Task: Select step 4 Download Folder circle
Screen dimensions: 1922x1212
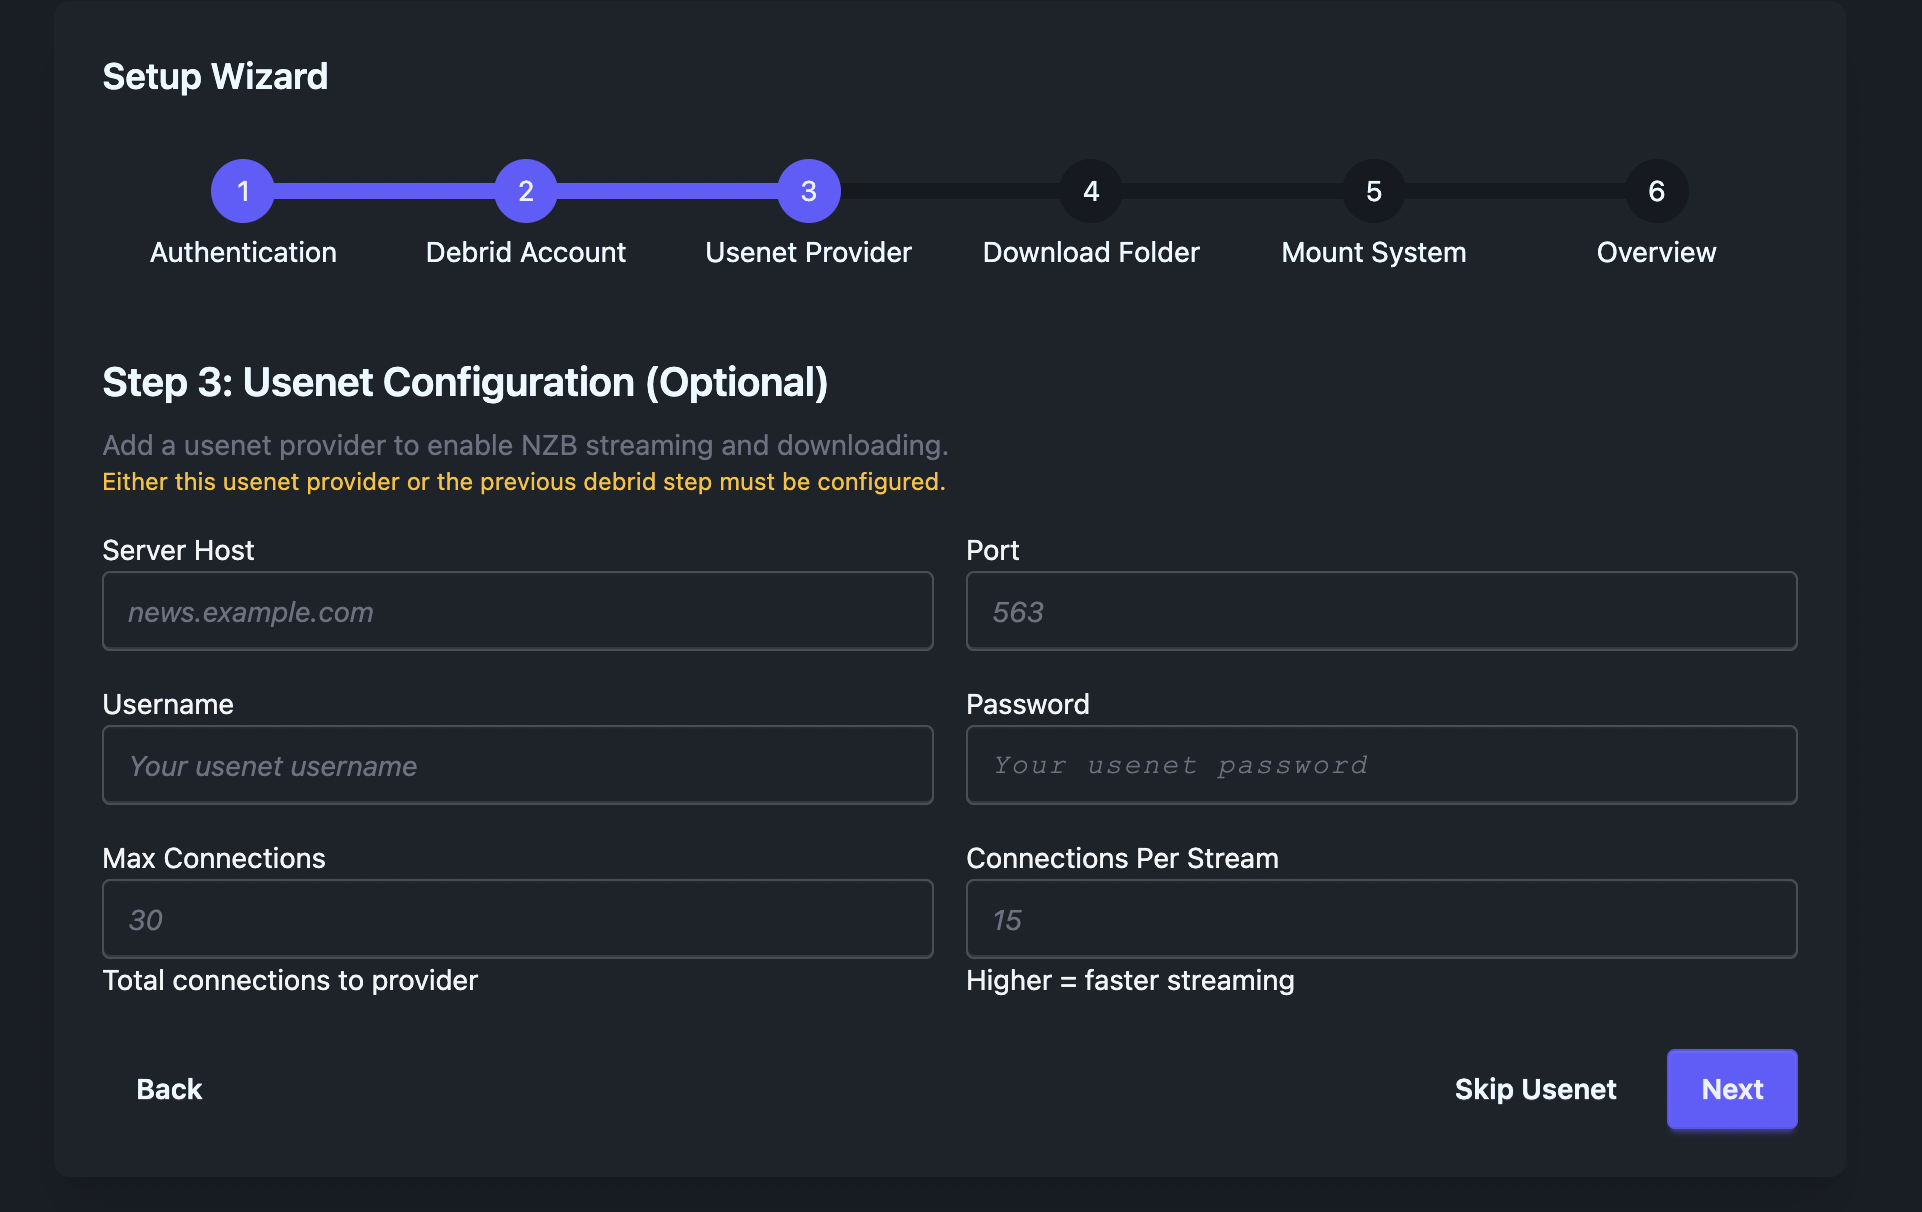Action: click(x=1090, y=191)
